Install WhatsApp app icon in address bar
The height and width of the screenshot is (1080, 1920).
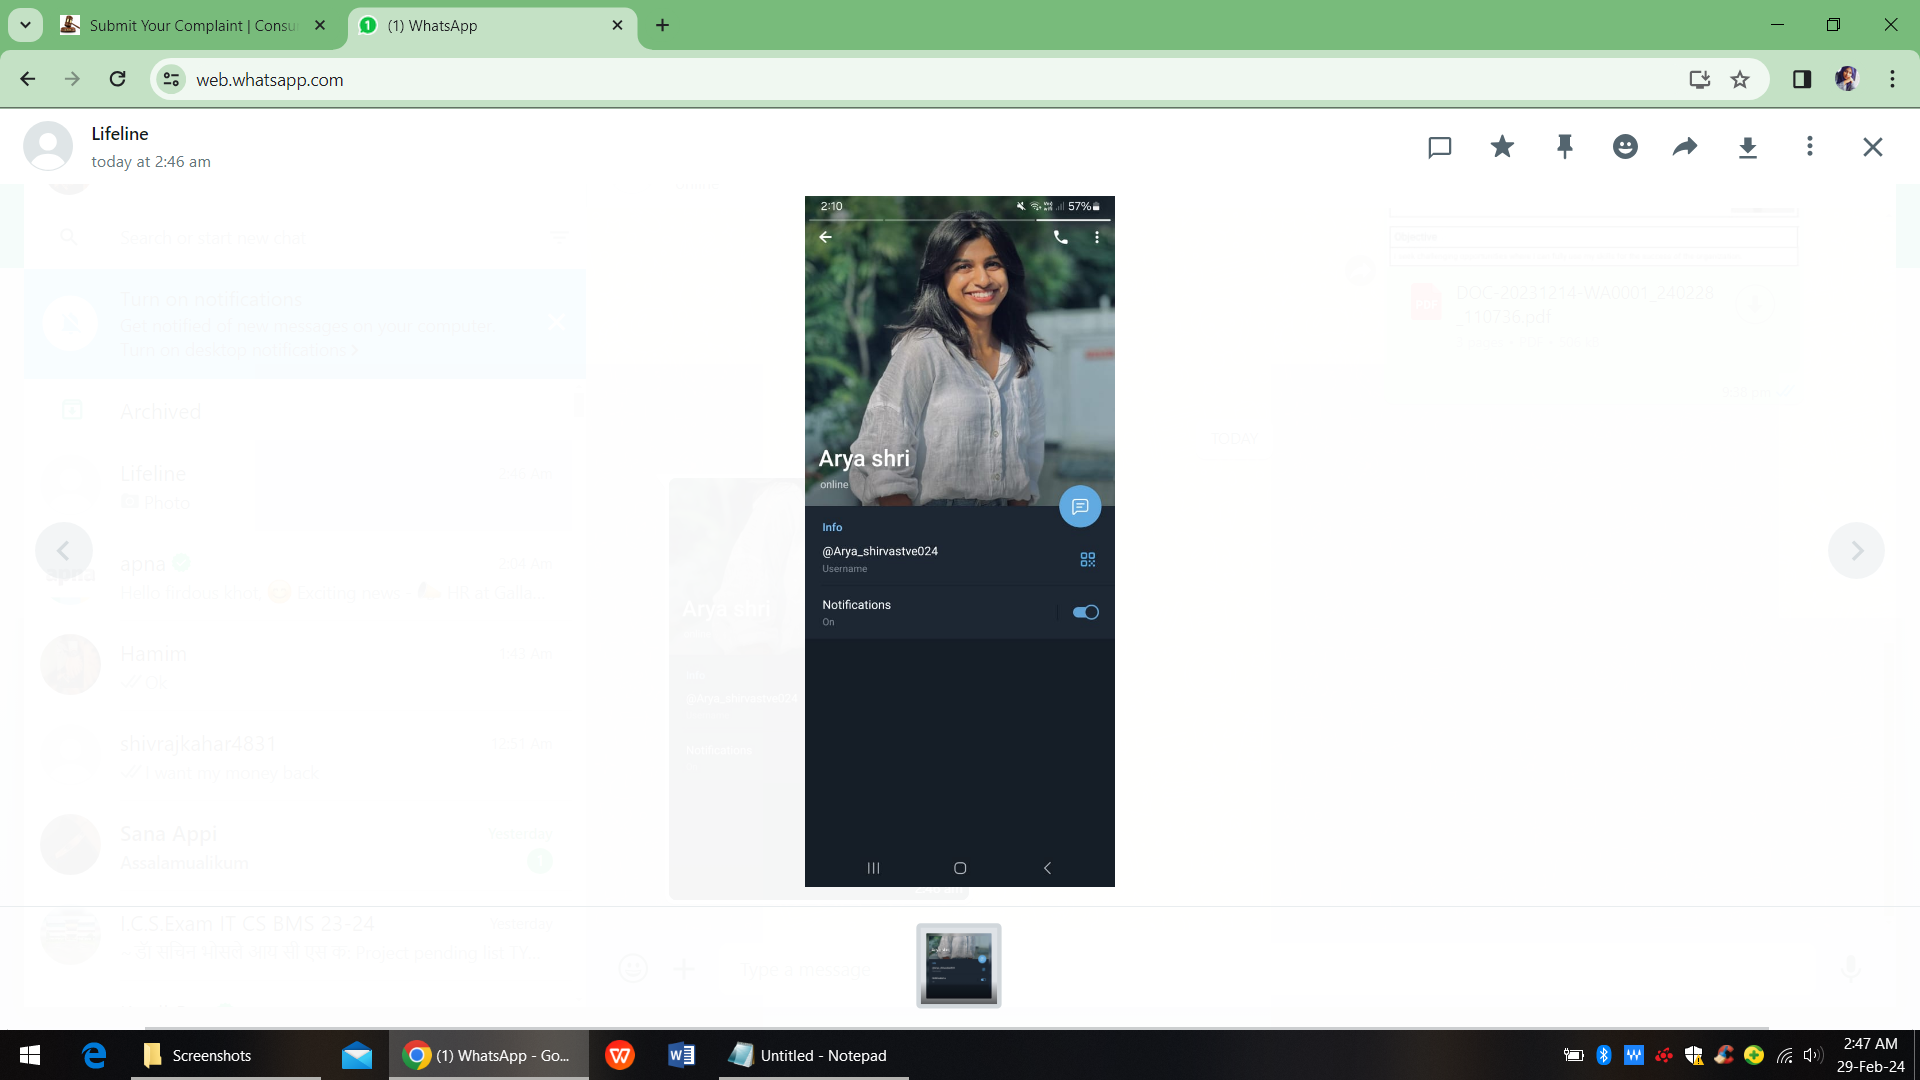(x=1699, y=80)
